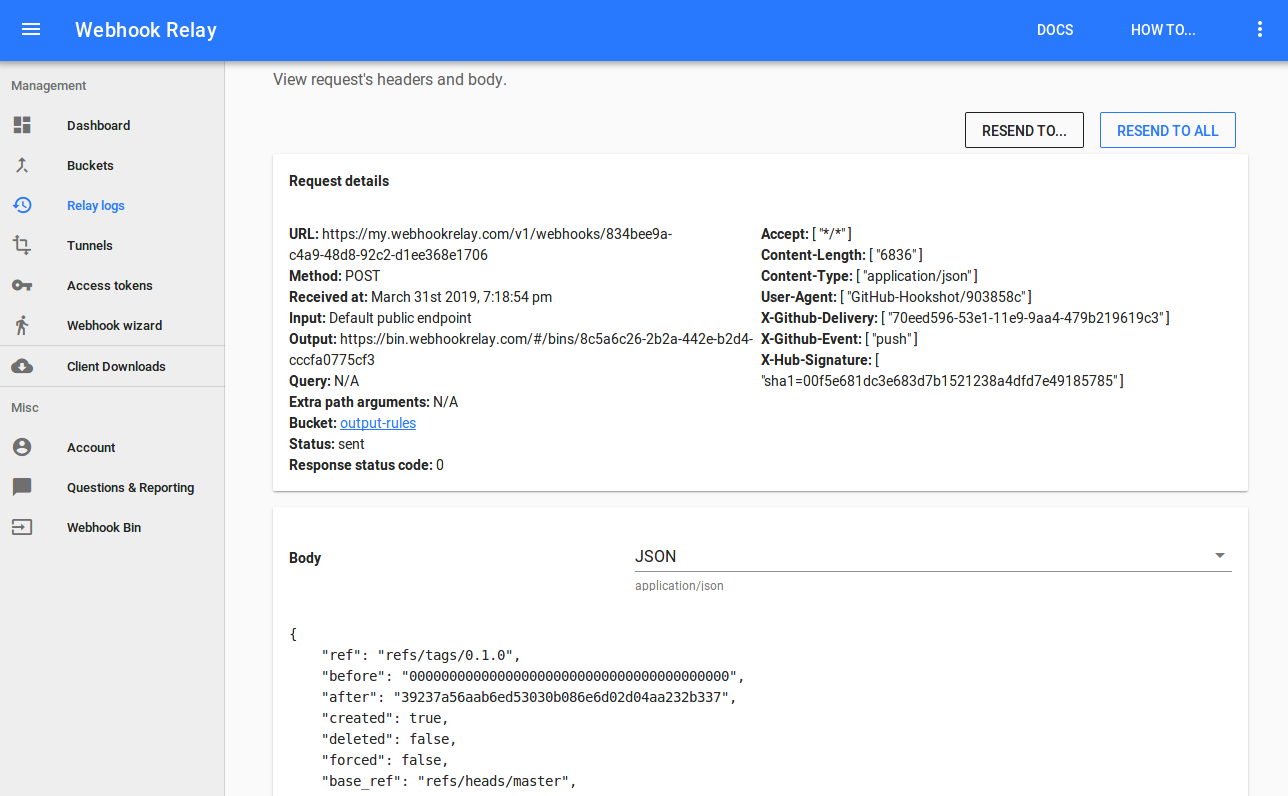
Task: Open the JSON body format dropdown
Action: tap(1219, 554)
